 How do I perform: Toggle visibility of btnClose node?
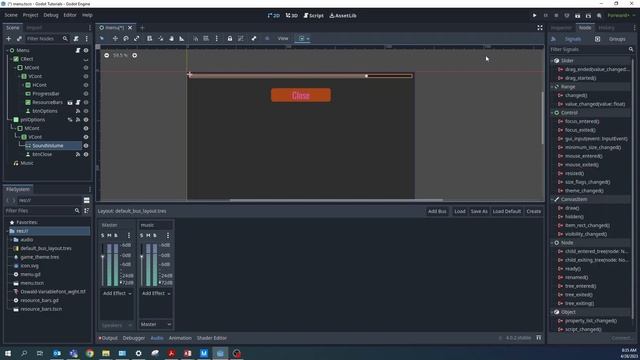86,154
